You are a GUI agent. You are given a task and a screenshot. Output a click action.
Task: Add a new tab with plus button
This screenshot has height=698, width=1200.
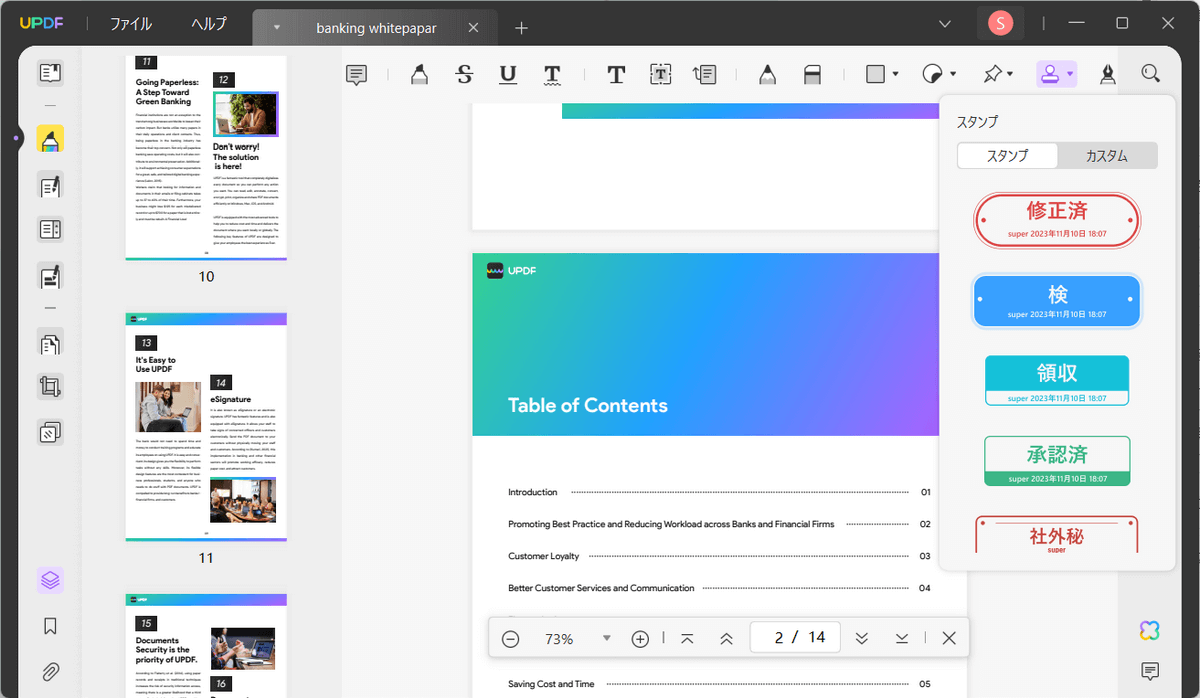coord(521,28)
